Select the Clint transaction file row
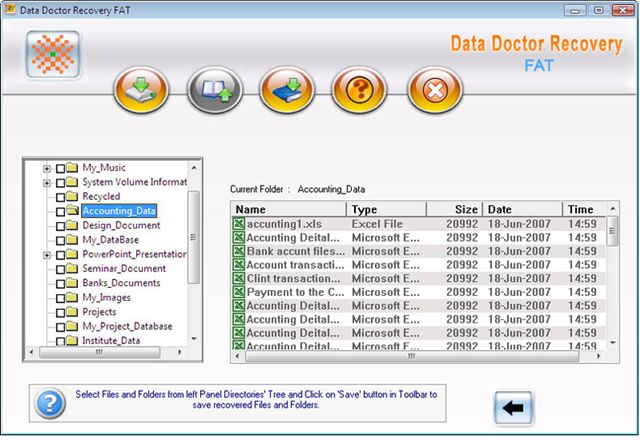This screenshot has width=640, height=440. pos(419,278)
